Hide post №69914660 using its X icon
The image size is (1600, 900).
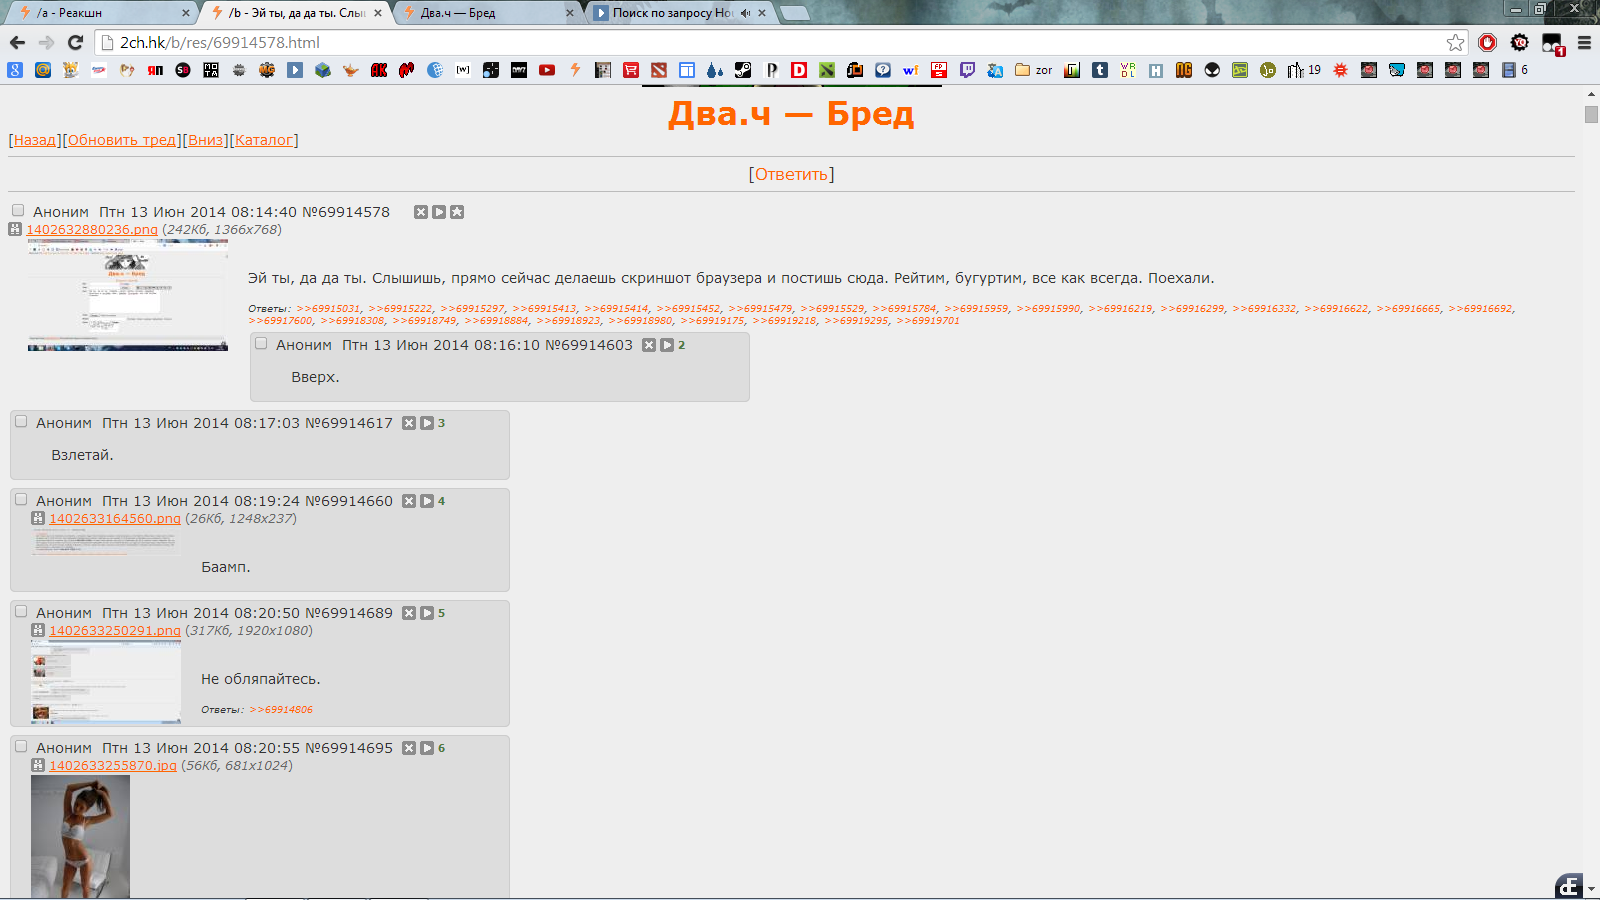pos(409,501)
